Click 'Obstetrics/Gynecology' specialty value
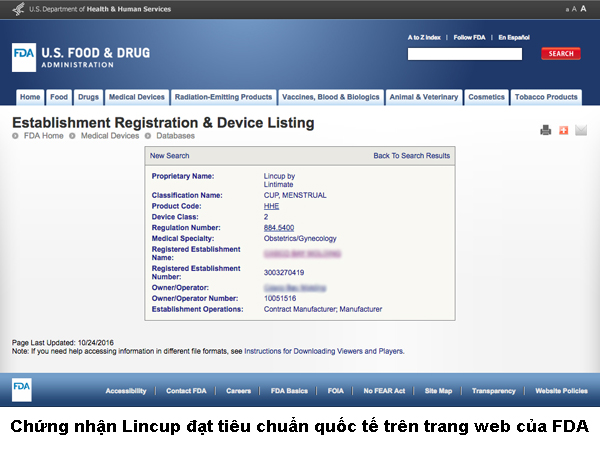 (x=300, y=239)
